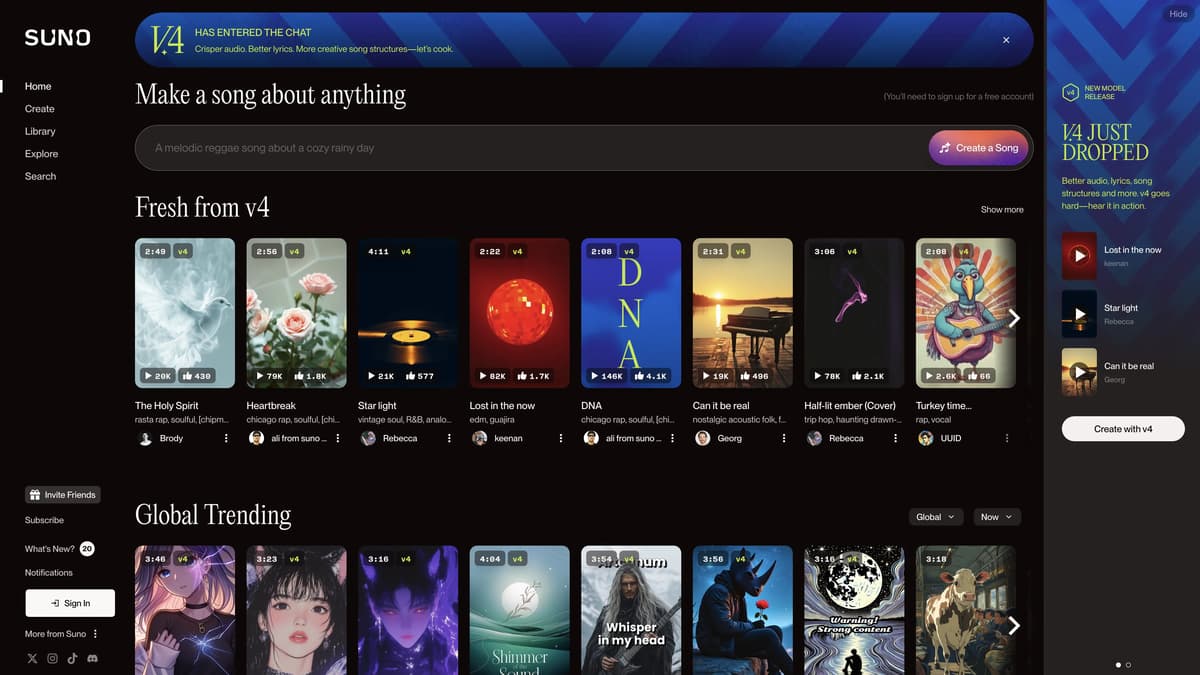Open Suno's TikTok icon in sidebar
Image resolution: width=1200 pixels, height=675 pixels.
click(73, 659)
